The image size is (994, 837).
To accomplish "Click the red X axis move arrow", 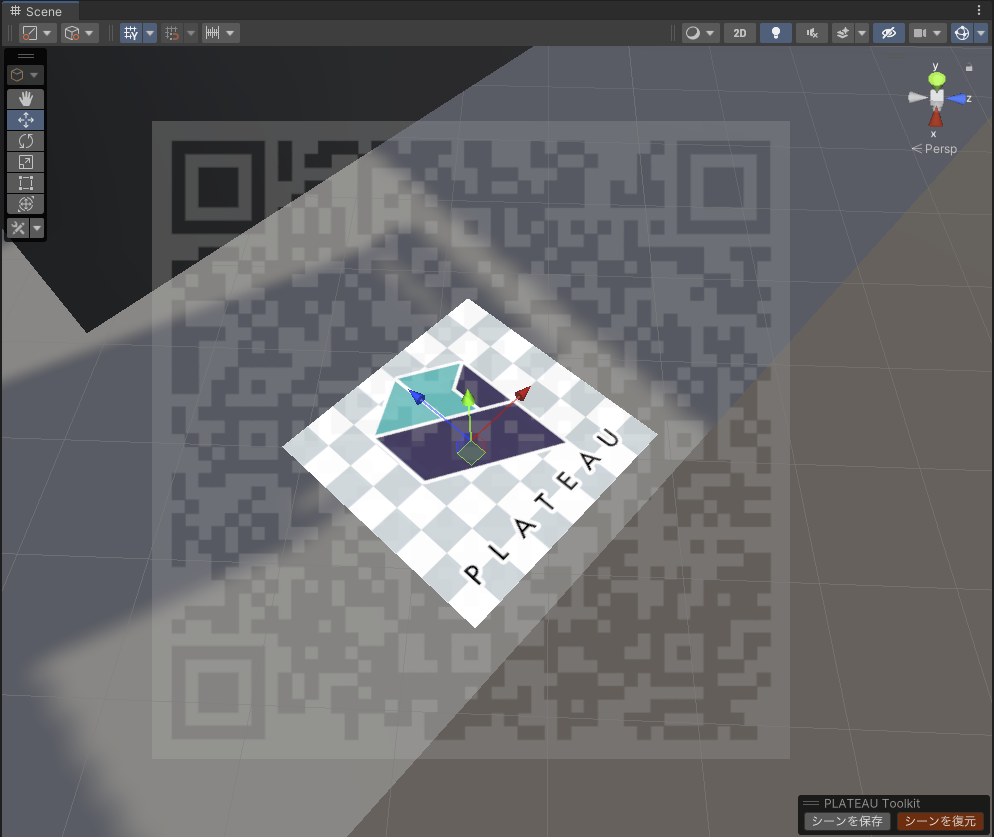I will [x=522, y=394].
